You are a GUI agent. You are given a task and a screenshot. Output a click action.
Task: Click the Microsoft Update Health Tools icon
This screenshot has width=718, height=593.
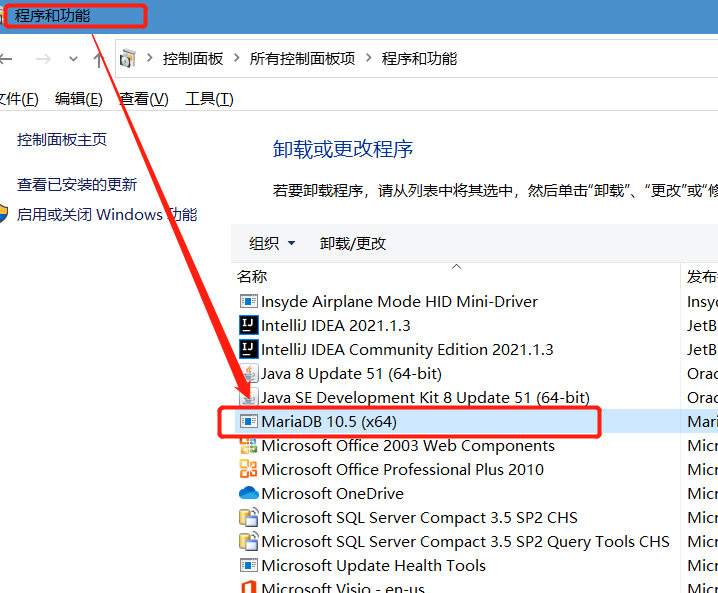(x=249, y=566)
